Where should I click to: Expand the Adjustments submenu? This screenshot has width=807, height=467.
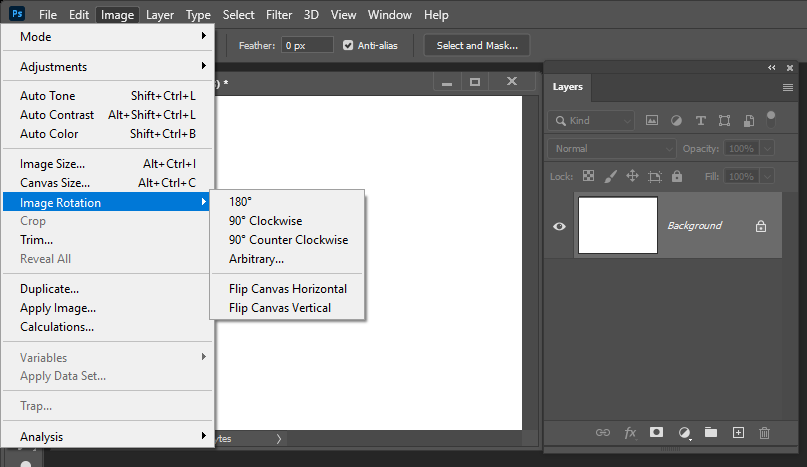(108, 66)
